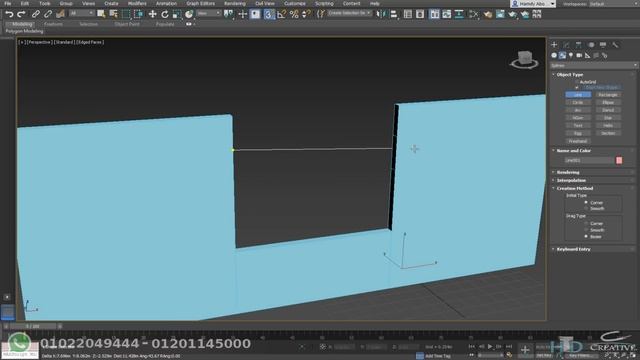Select the Unlink Selection tool
Viewport: 640px width, 360px height.
pos(48,14)
